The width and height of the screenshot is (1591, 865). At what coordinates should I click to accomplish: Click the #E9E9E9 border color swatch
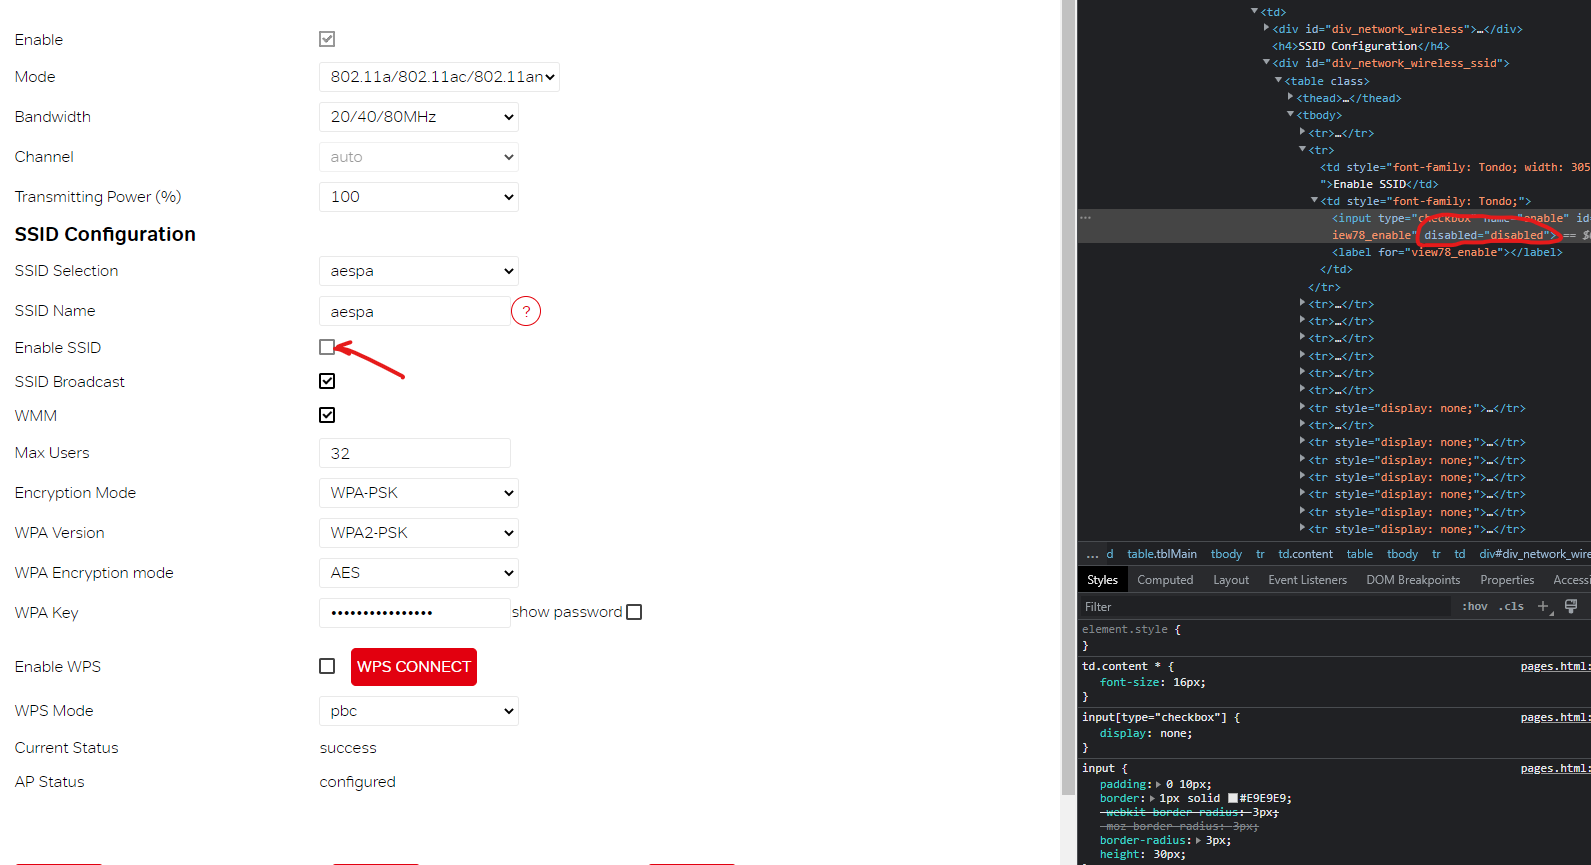point(1233,798)
